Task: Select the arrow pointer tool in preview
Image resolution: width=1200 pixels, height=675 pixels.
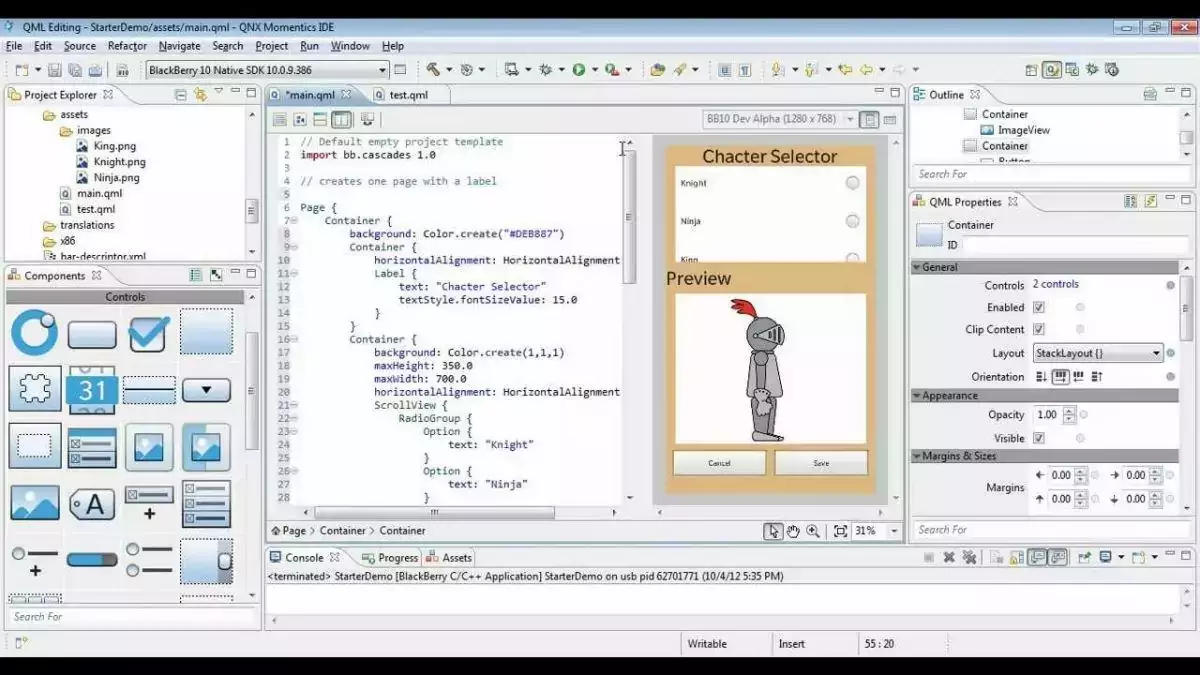Action: click(x=772, y=531)
